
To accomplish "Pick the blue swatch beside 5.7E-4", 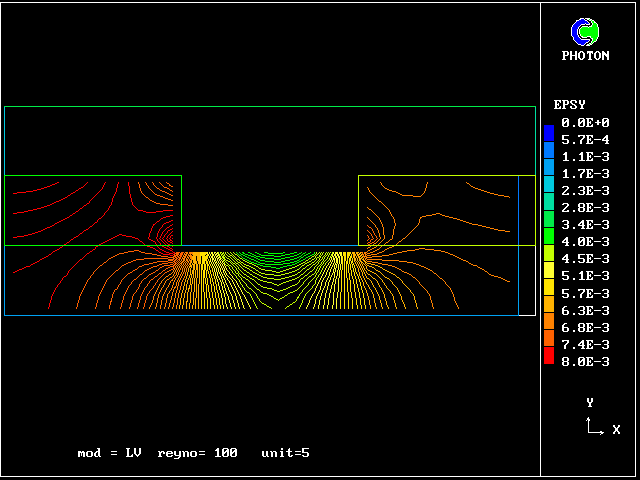I will click(x=548, y=138).
